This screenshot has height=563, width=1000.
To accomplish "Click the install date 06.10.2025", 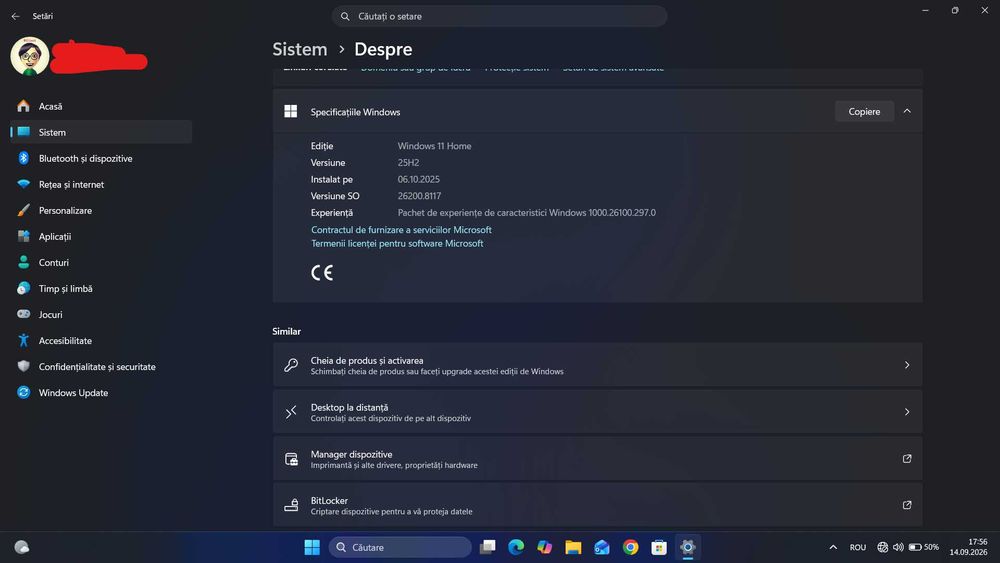I will pos(418,179).
